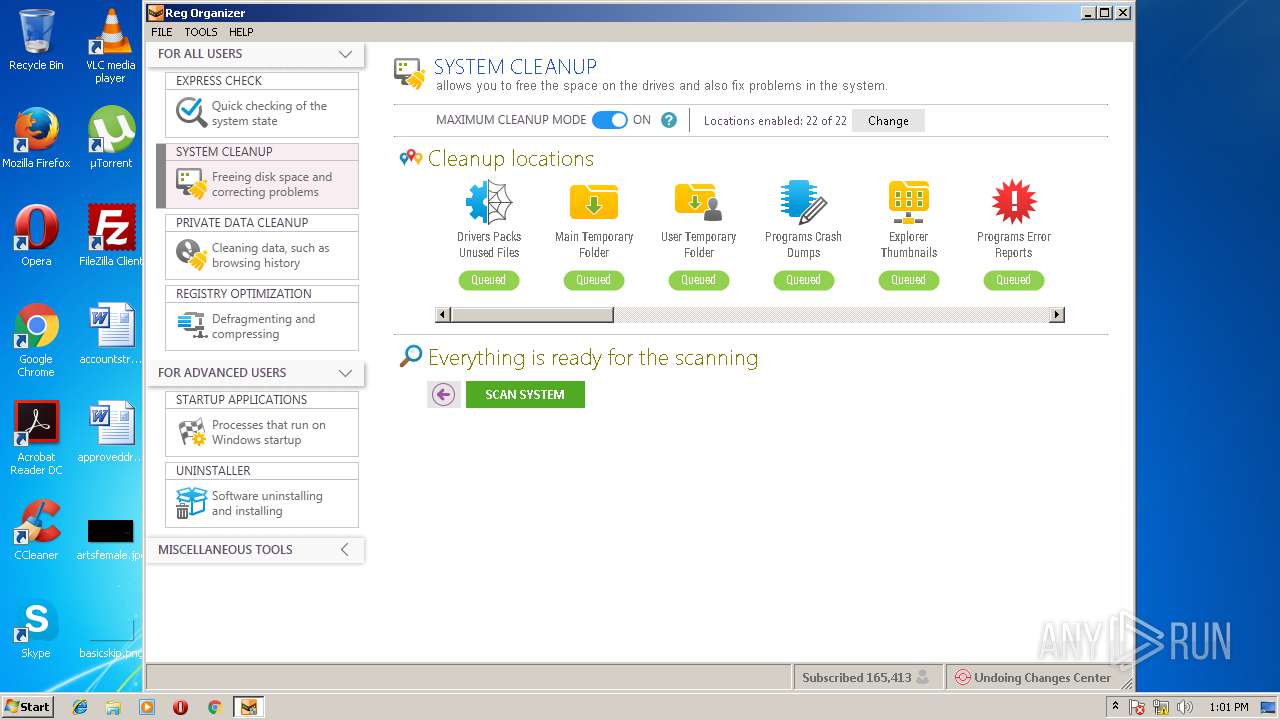Image resolution: width=1280 pixels, height=720 pixels.
Task: Click the System Cleanup header icon
Action: (x=410, y=74)
